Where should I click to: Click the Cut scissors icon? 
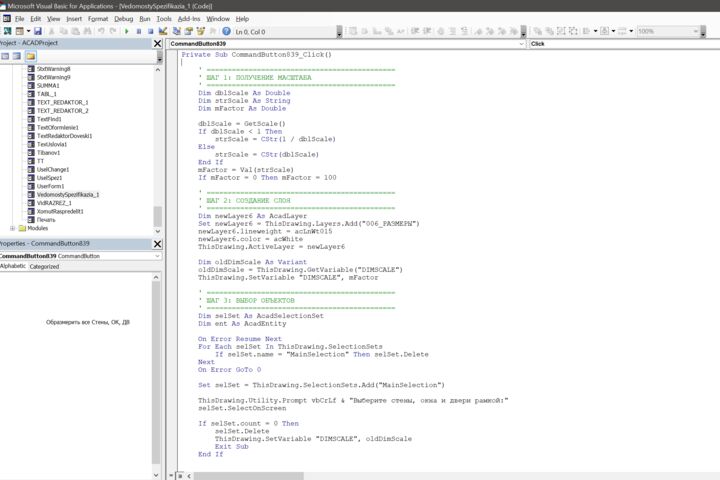coord(51,31)
